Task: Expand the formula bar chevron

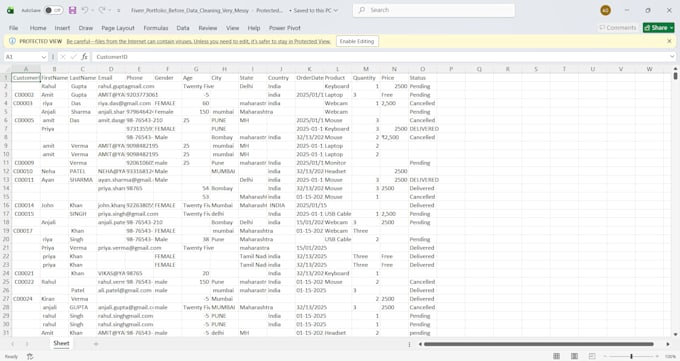Action: (x=672, y=57)
